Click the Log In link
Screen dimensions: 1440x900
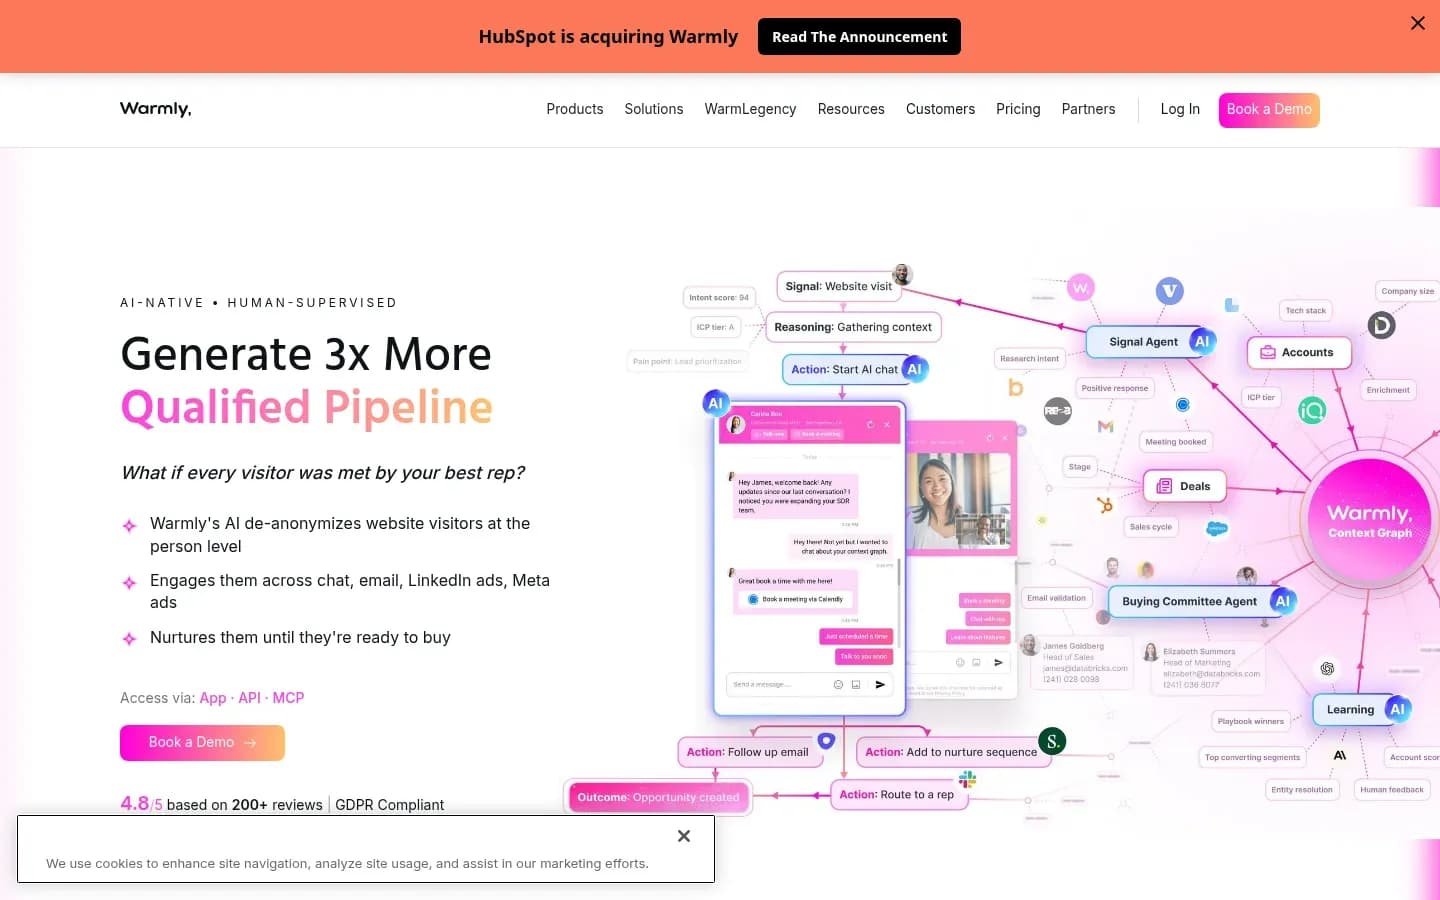point(1180,109)
